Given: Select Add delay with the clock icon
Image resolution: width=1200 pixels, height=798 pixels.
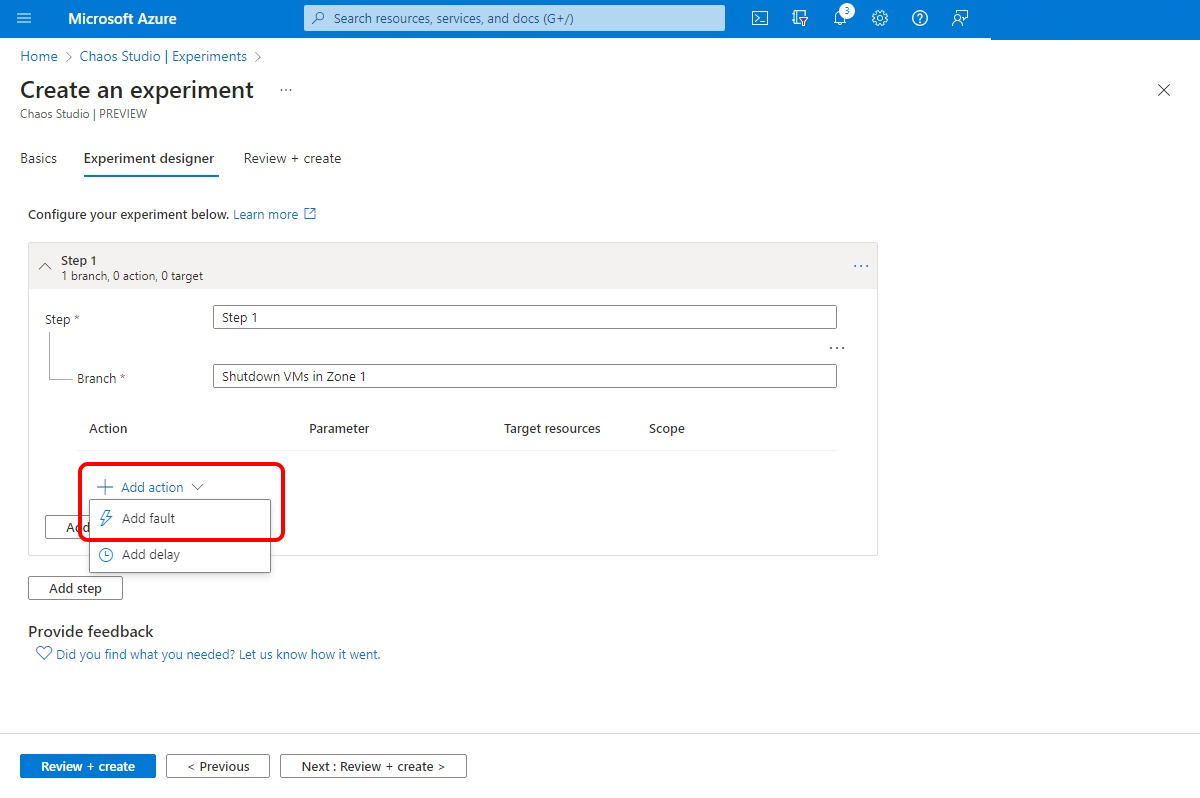Looking at the screenshot, I should coord(148,554).
